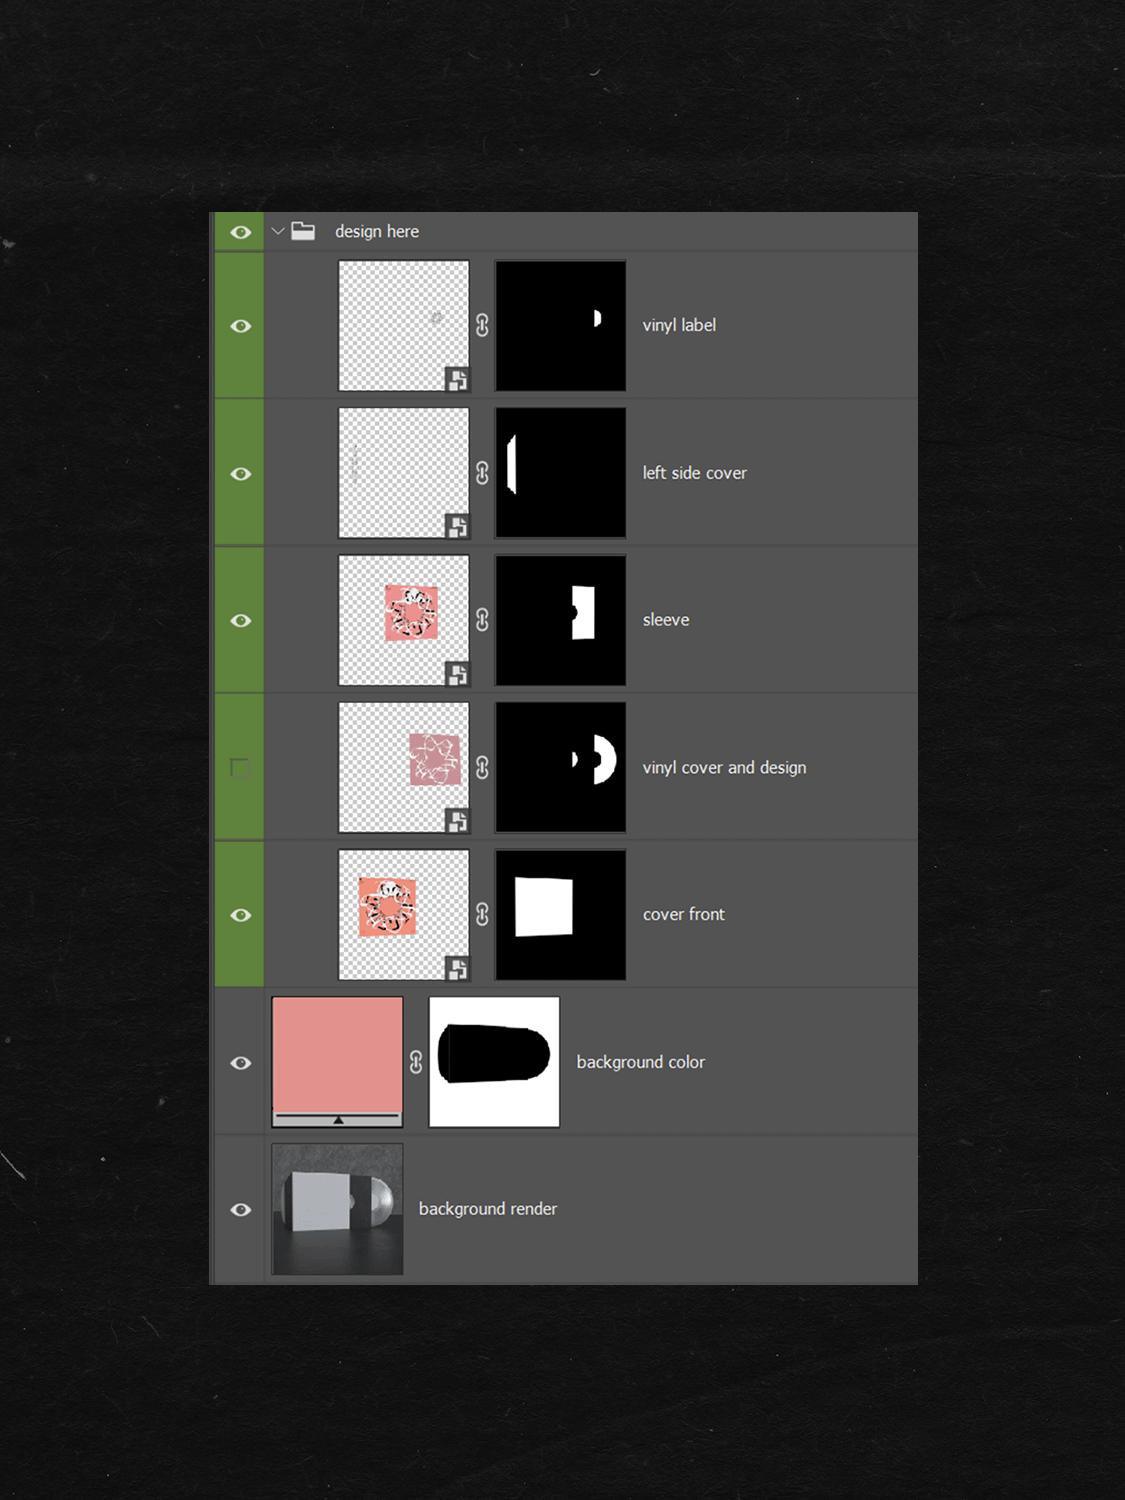Click the cover front mask link icon

[x=482, y=915]
